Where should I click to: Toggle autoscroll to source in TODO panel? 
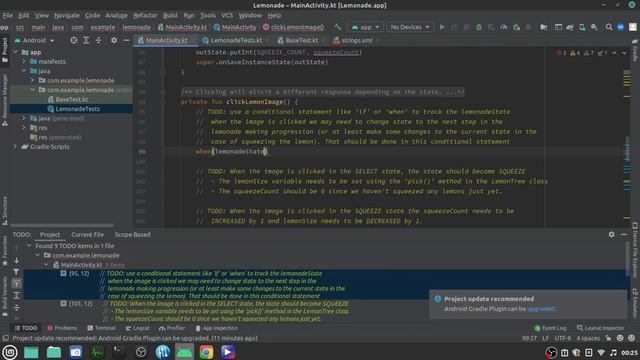(x=16, y=283)
